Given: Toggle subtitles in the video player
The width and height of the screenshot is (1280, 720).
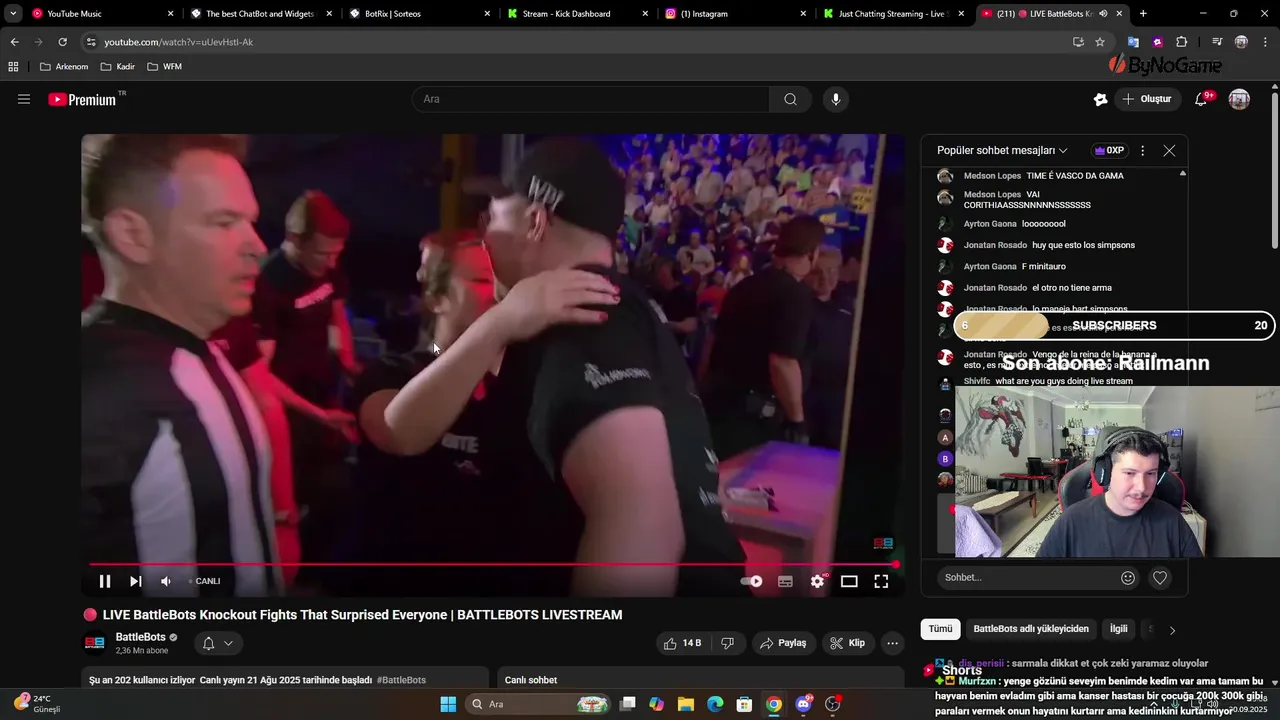Looking at the screenshot, I should point(785,581).
